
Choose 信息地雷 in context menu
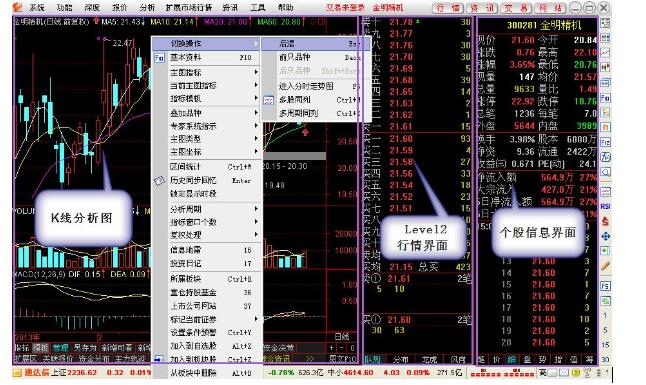point(206,250)
